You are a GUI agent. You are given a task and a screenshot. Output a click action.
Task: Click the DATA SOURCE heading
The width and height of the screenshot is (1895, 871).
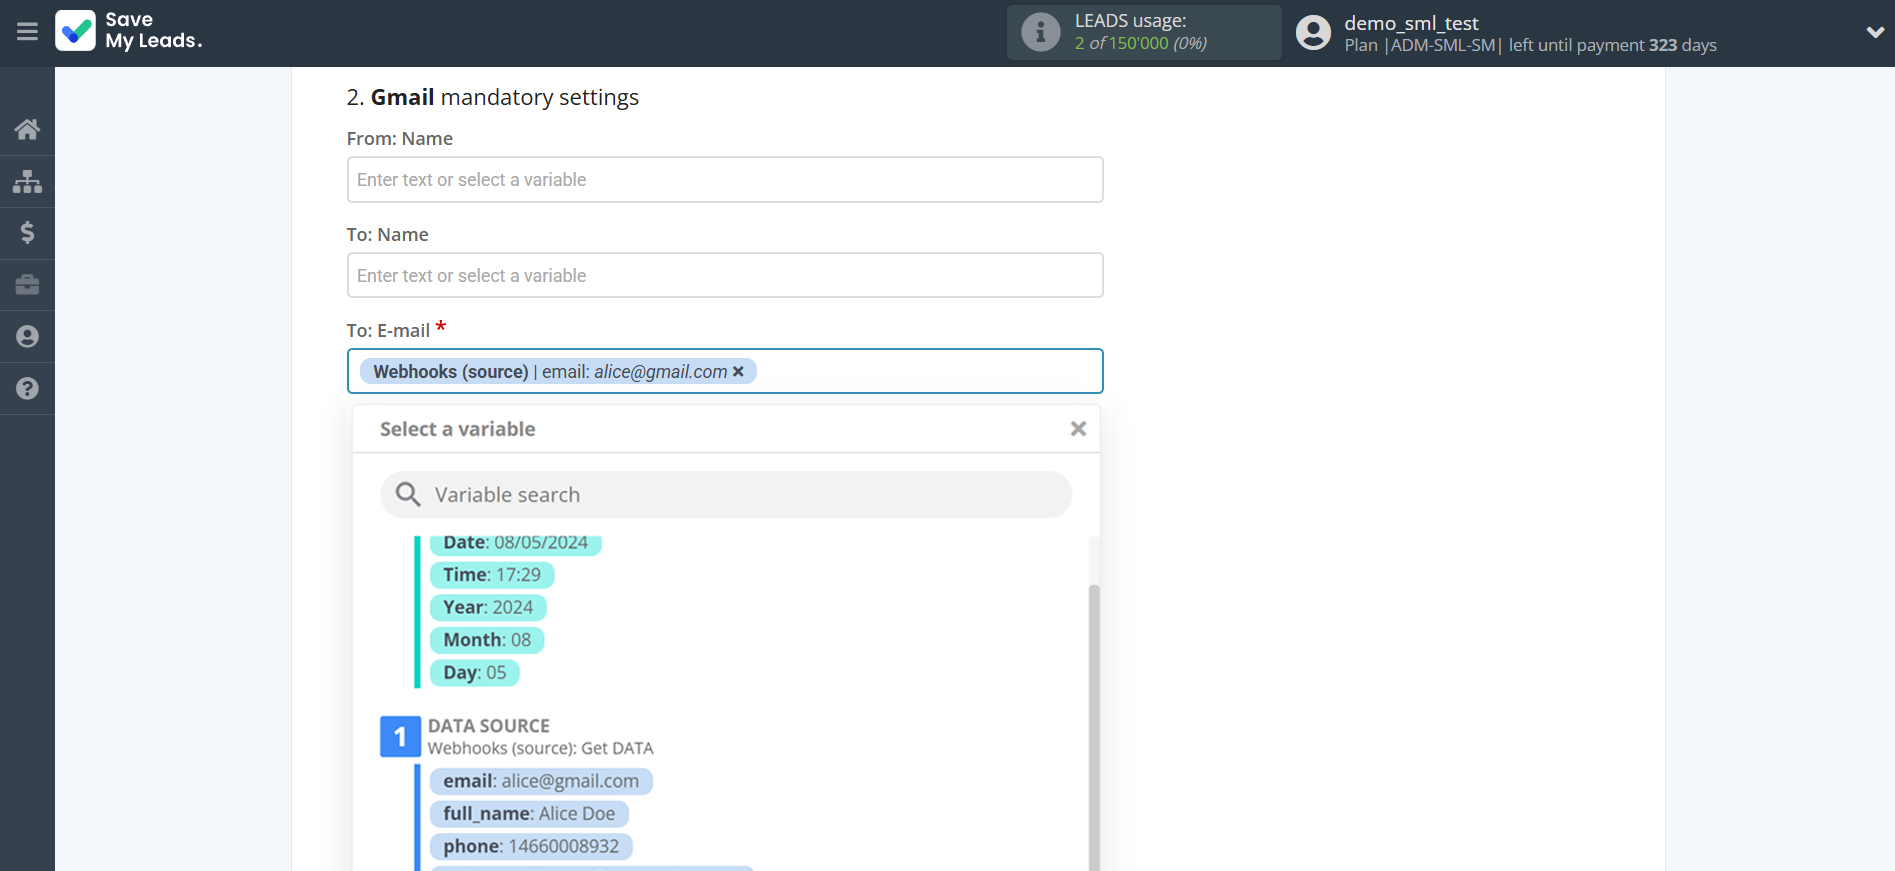[x=489, y=726]
